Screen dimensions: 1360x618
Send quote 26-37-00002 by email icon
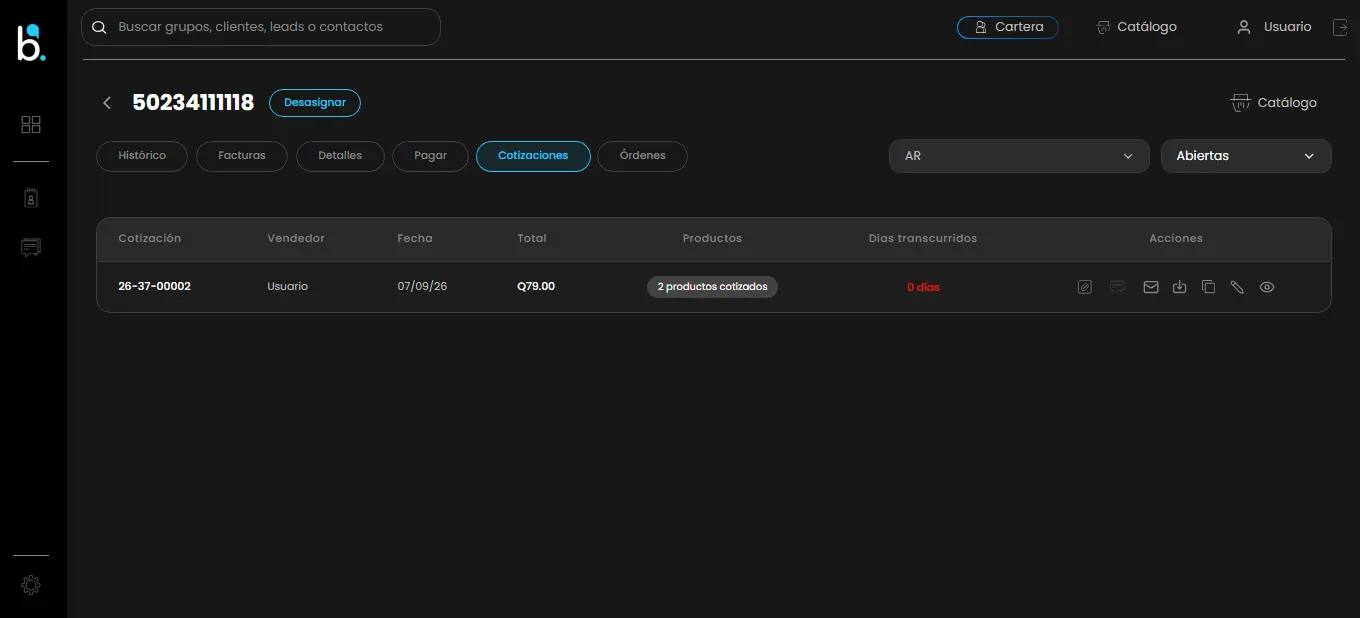pyautogui.click(x=1151, y=287)
